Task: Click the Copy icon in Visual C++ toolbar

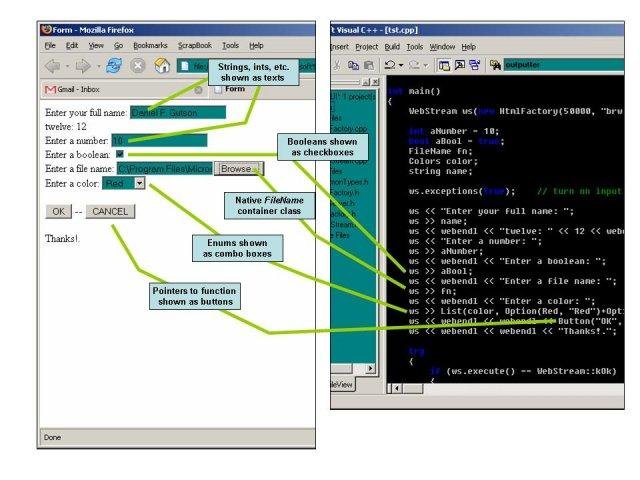Action: 353,65
